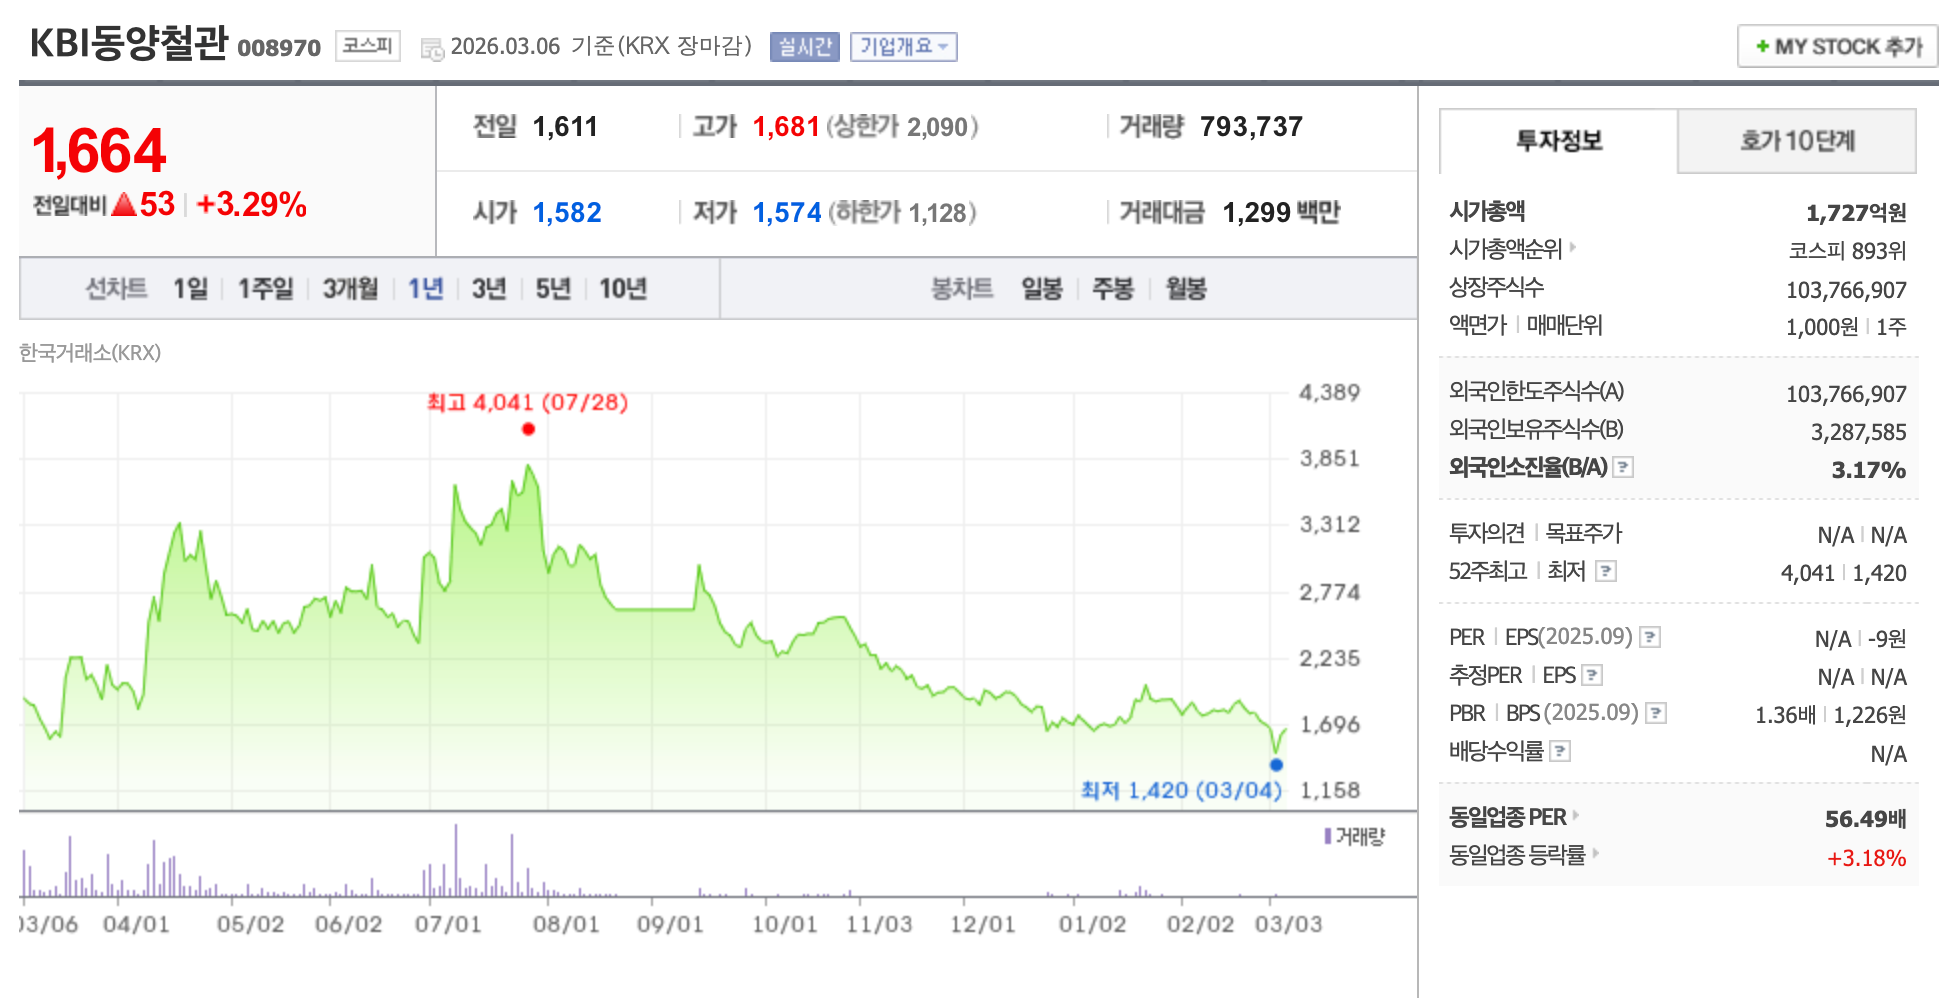Screen dimensions: 1956x998
Task: Click the stock code 008970
Action: pos(279,48)
